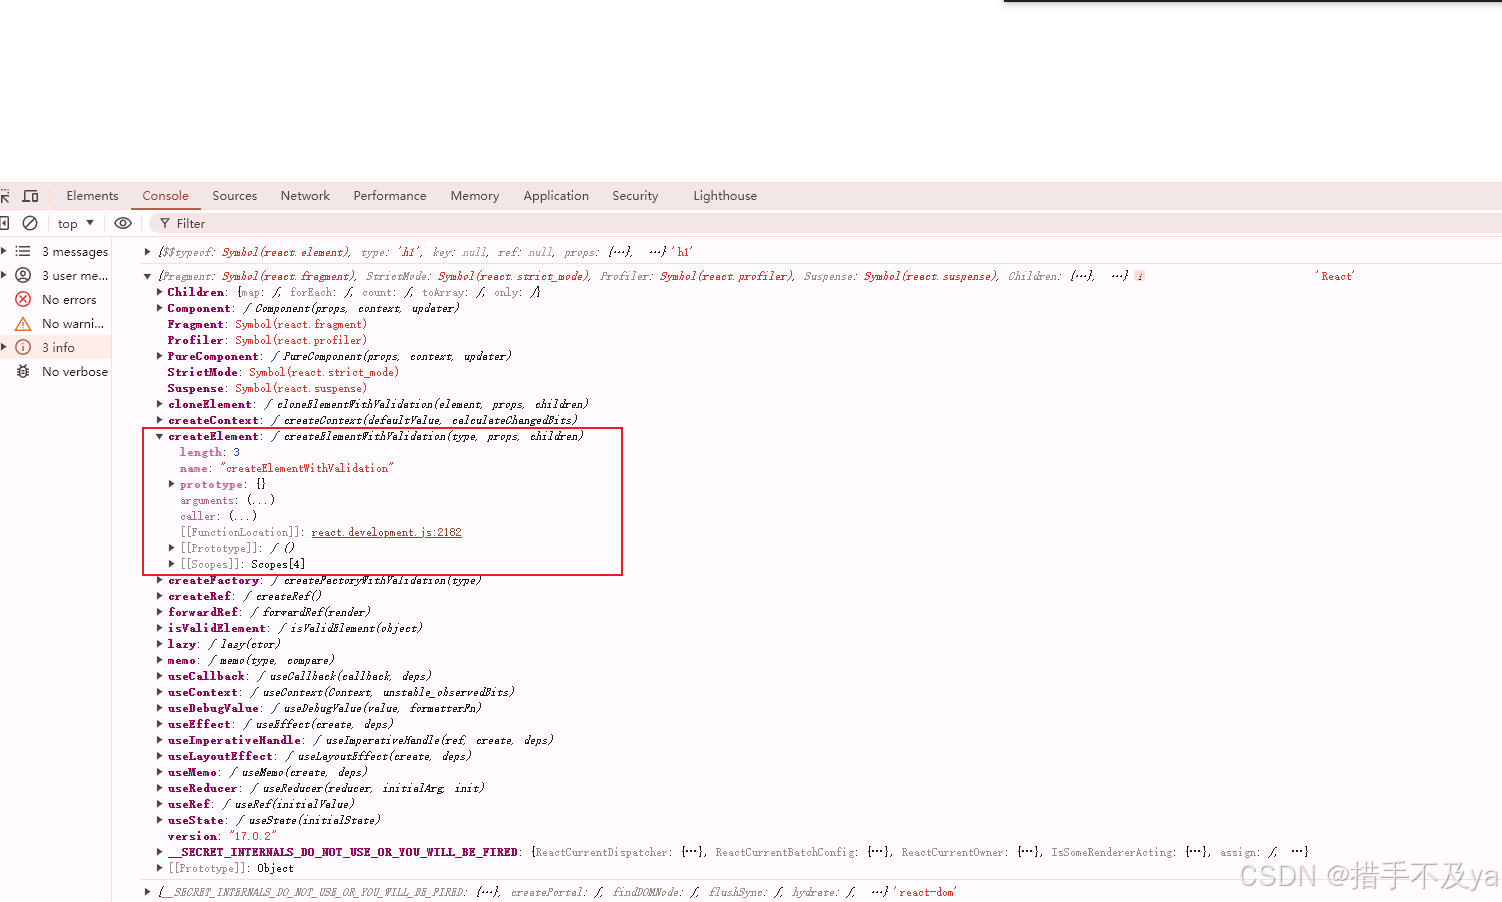1502x902 pixels.
Task: Click the caller (...) getter
Action: click(242, 516)
